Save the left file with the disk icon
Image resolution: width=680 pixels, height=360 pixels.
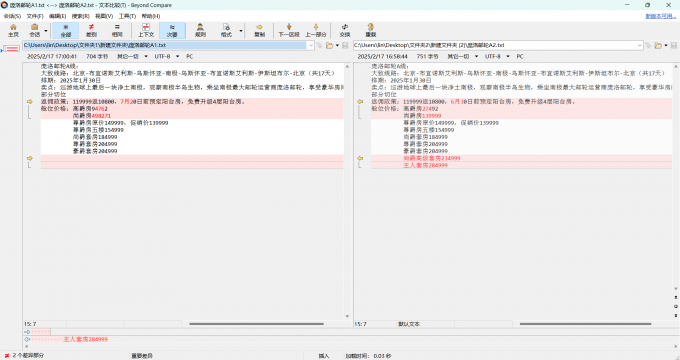tap(345, 45)
